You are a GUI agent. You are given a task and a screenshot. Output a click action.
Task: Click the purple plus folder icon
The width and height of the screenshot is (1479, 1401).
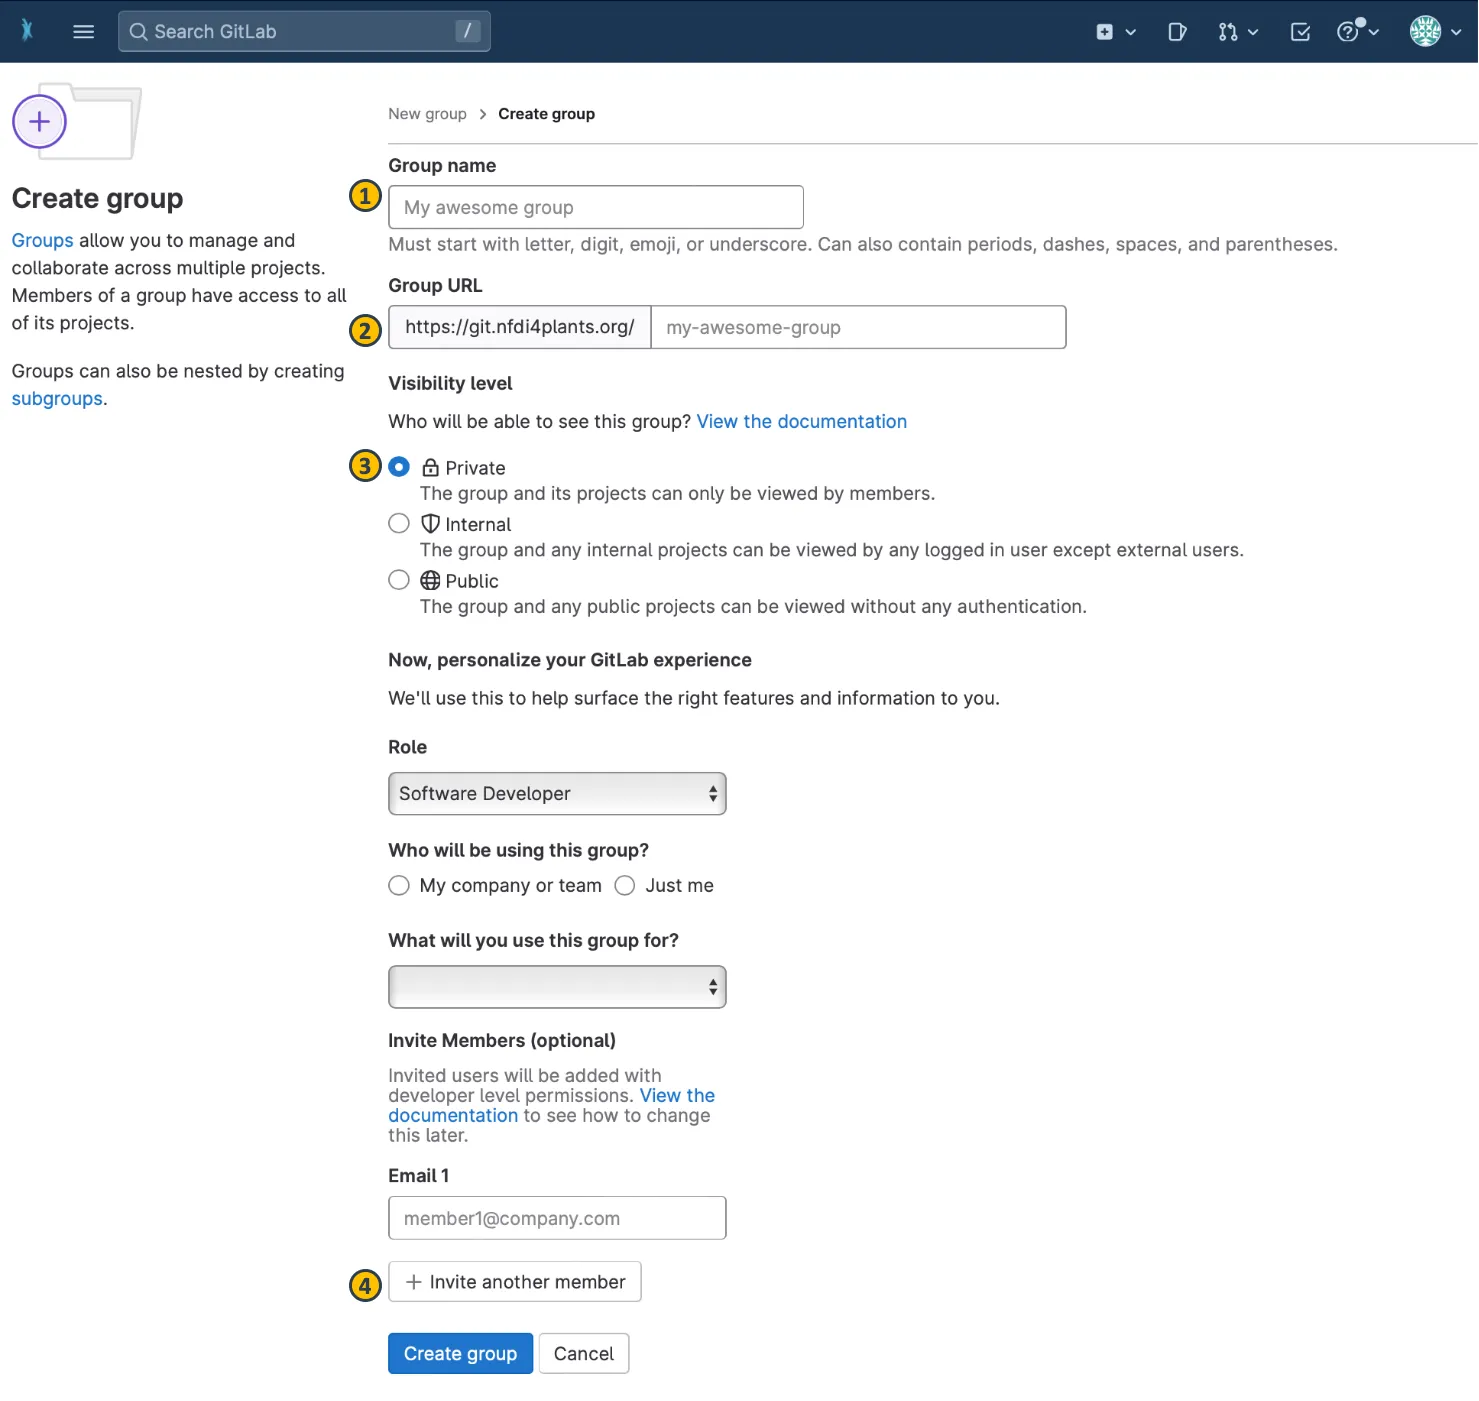pos(40,122)
